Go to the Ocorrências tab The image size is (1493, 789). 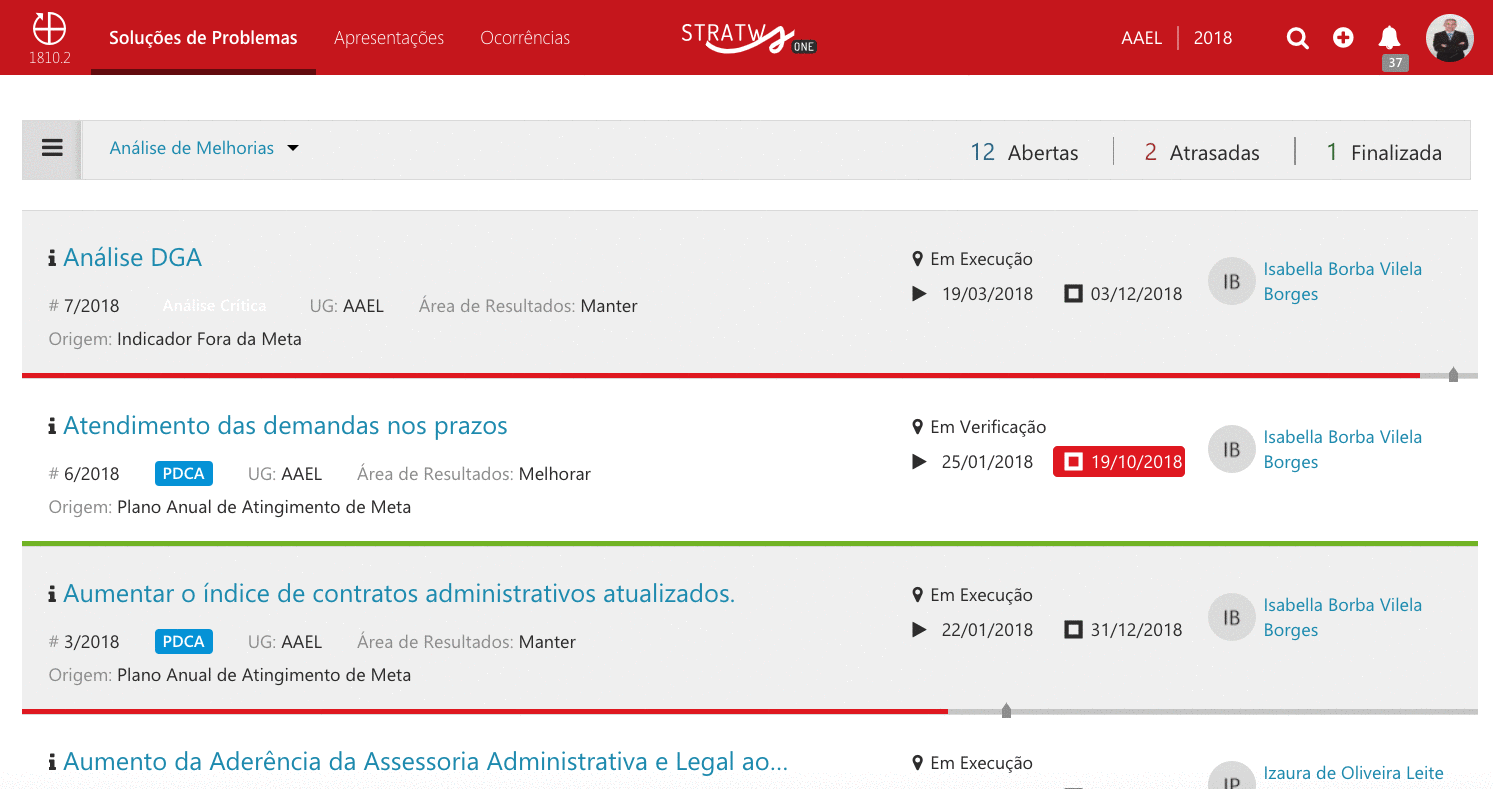[x=525, y=38]
